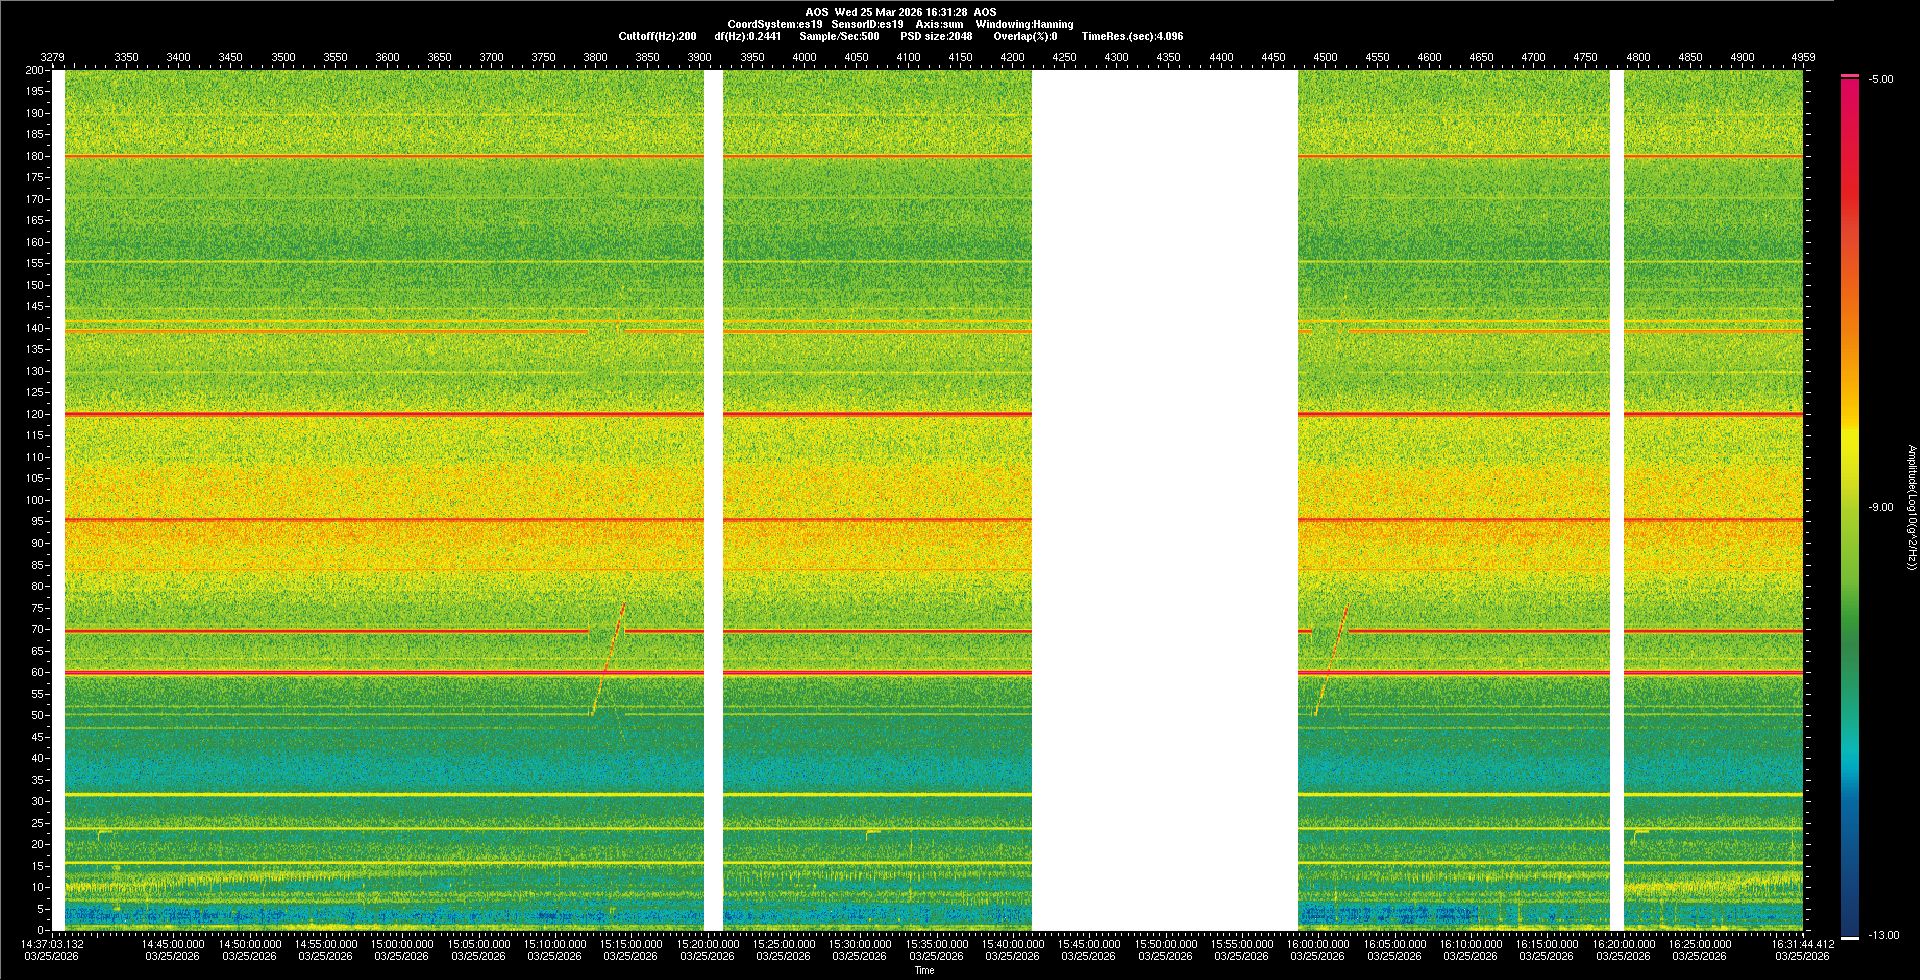This screenshot has height=980, width=1920.
Task: Click the vertical Amplitude colorbar axis title
Action: pos(1911,507)
